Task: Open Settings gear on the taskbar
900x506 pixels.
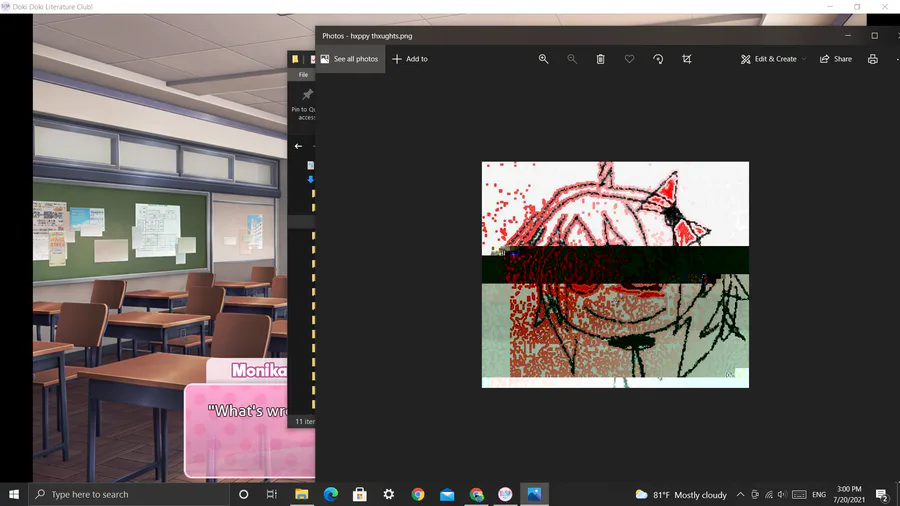Action: pos(389,494)
